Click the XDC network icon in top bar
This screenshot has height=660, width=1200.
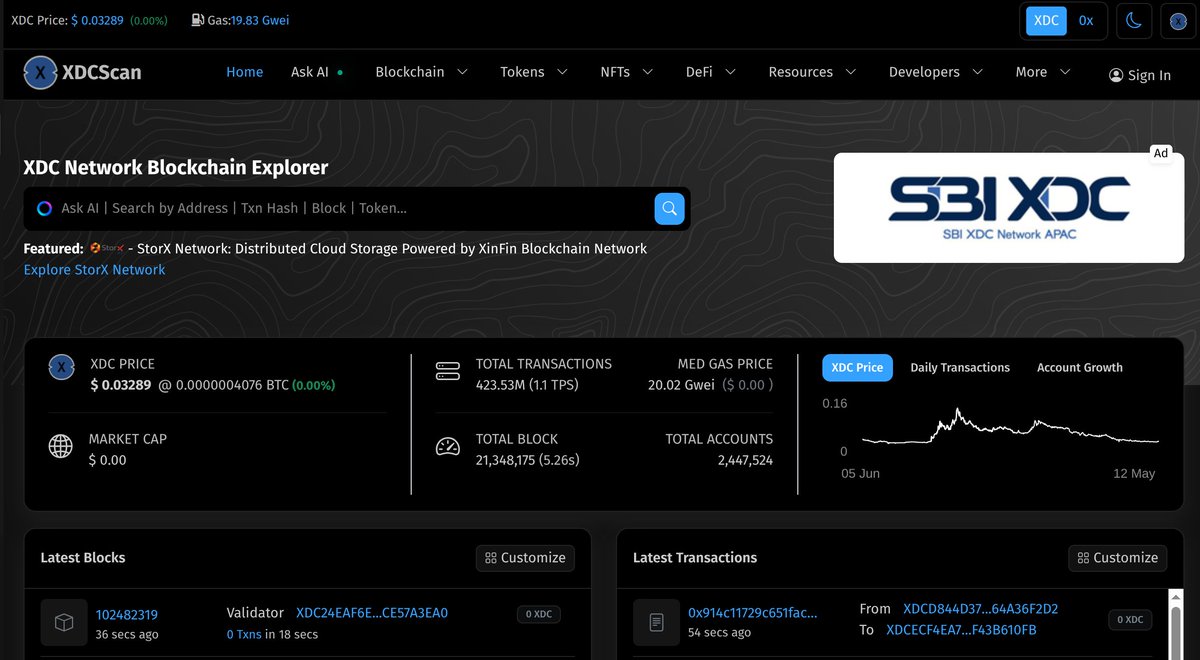tap(1177, 21)
